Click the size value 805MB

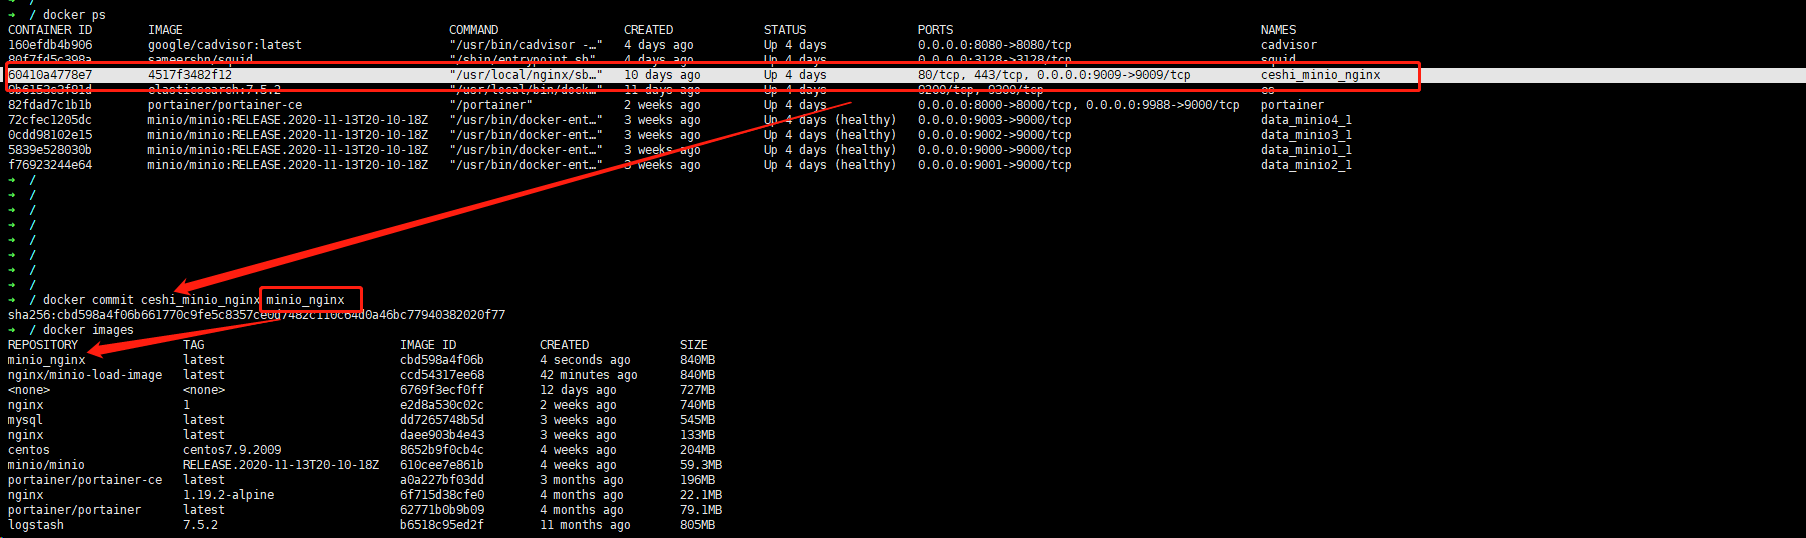698,525
